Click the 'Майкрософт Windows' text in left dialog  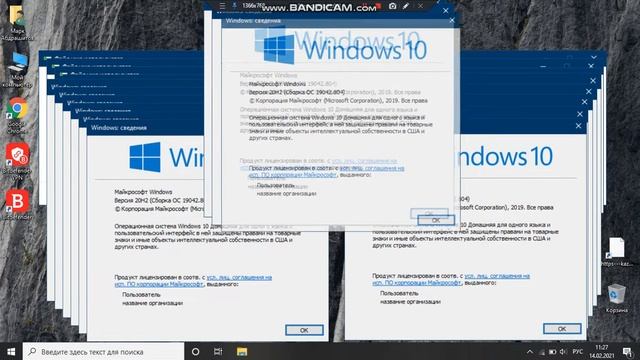(143, 191)
